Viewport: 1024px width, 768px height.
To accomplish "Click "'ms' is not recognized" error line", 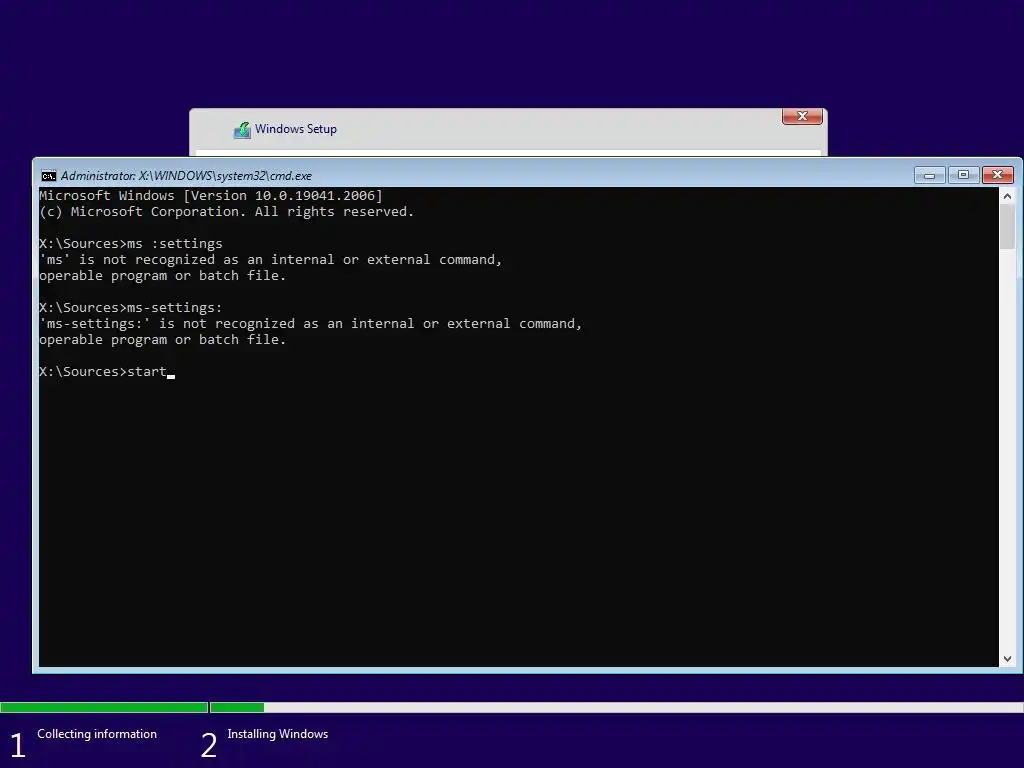I will 270,260.
